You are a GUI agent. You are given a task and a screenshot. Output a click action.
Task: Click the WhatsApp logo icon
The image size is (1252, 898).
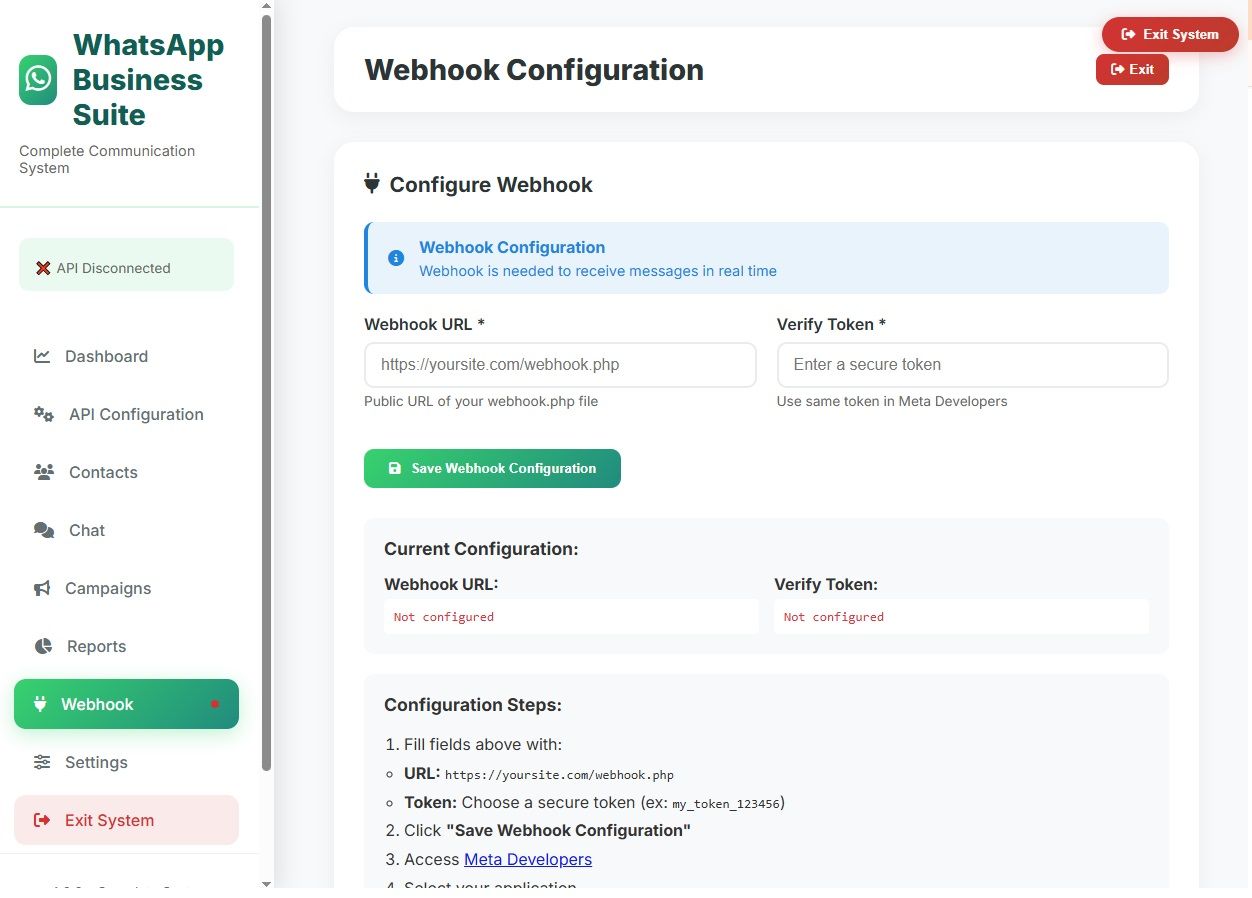click(38, 80)
